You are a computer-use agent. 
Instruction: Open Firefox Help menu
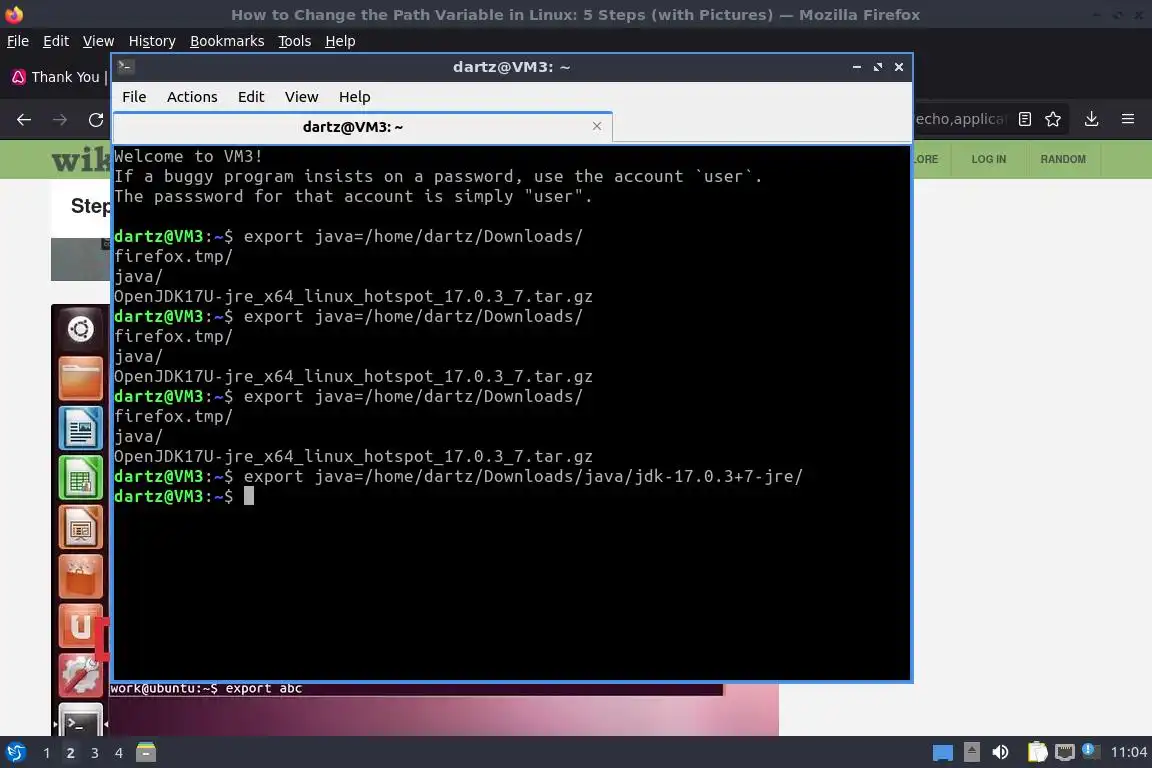(340, 41)
